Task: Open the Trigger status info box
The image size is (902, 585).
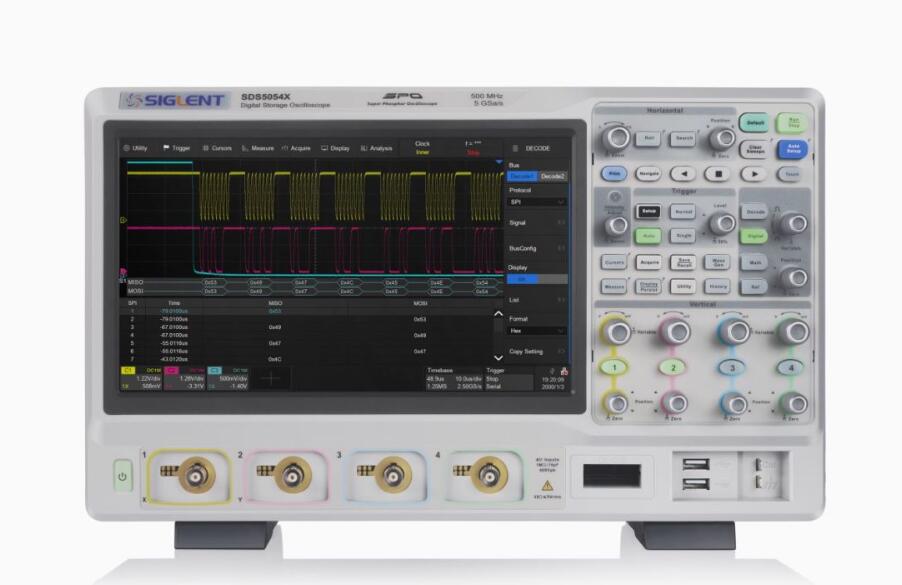Action: tap(509, 378)
